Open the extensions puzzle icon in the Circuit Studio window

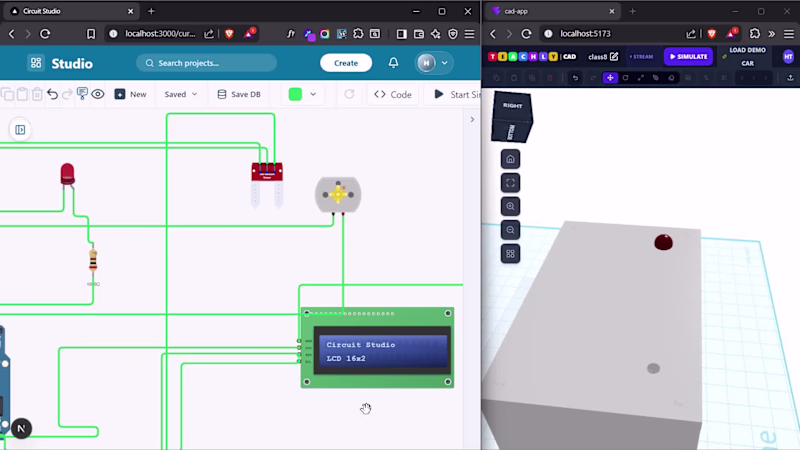[358, 34]
